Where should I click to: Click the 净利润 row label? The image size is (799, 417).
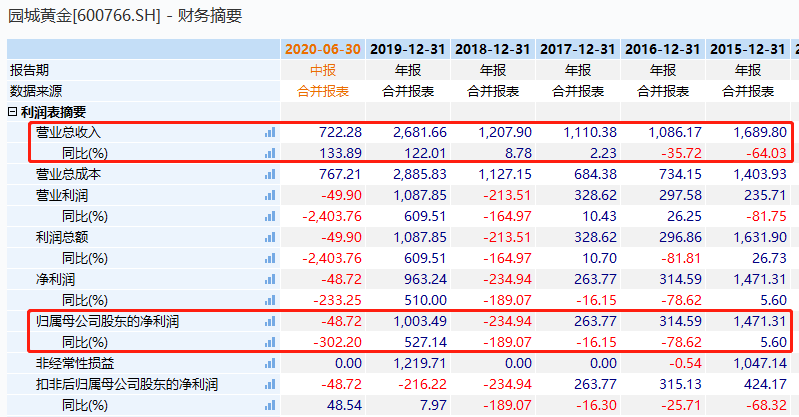pos(55,279)
